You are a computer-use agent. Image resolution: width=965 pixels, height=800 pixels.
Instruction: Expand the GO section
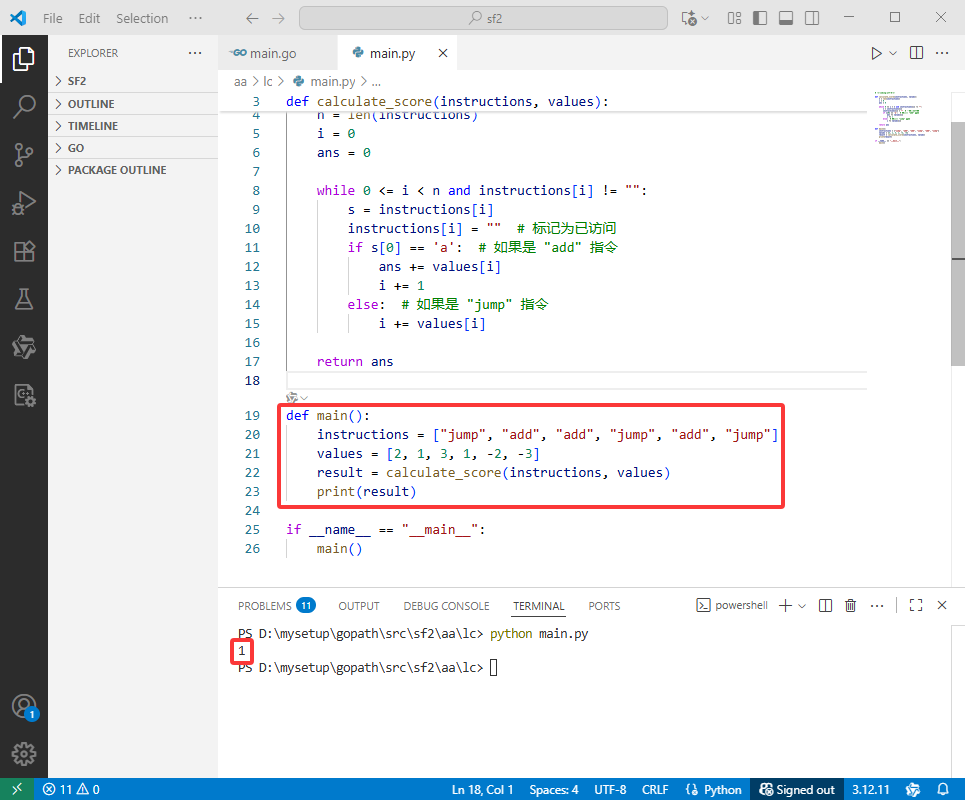[133, 148]
